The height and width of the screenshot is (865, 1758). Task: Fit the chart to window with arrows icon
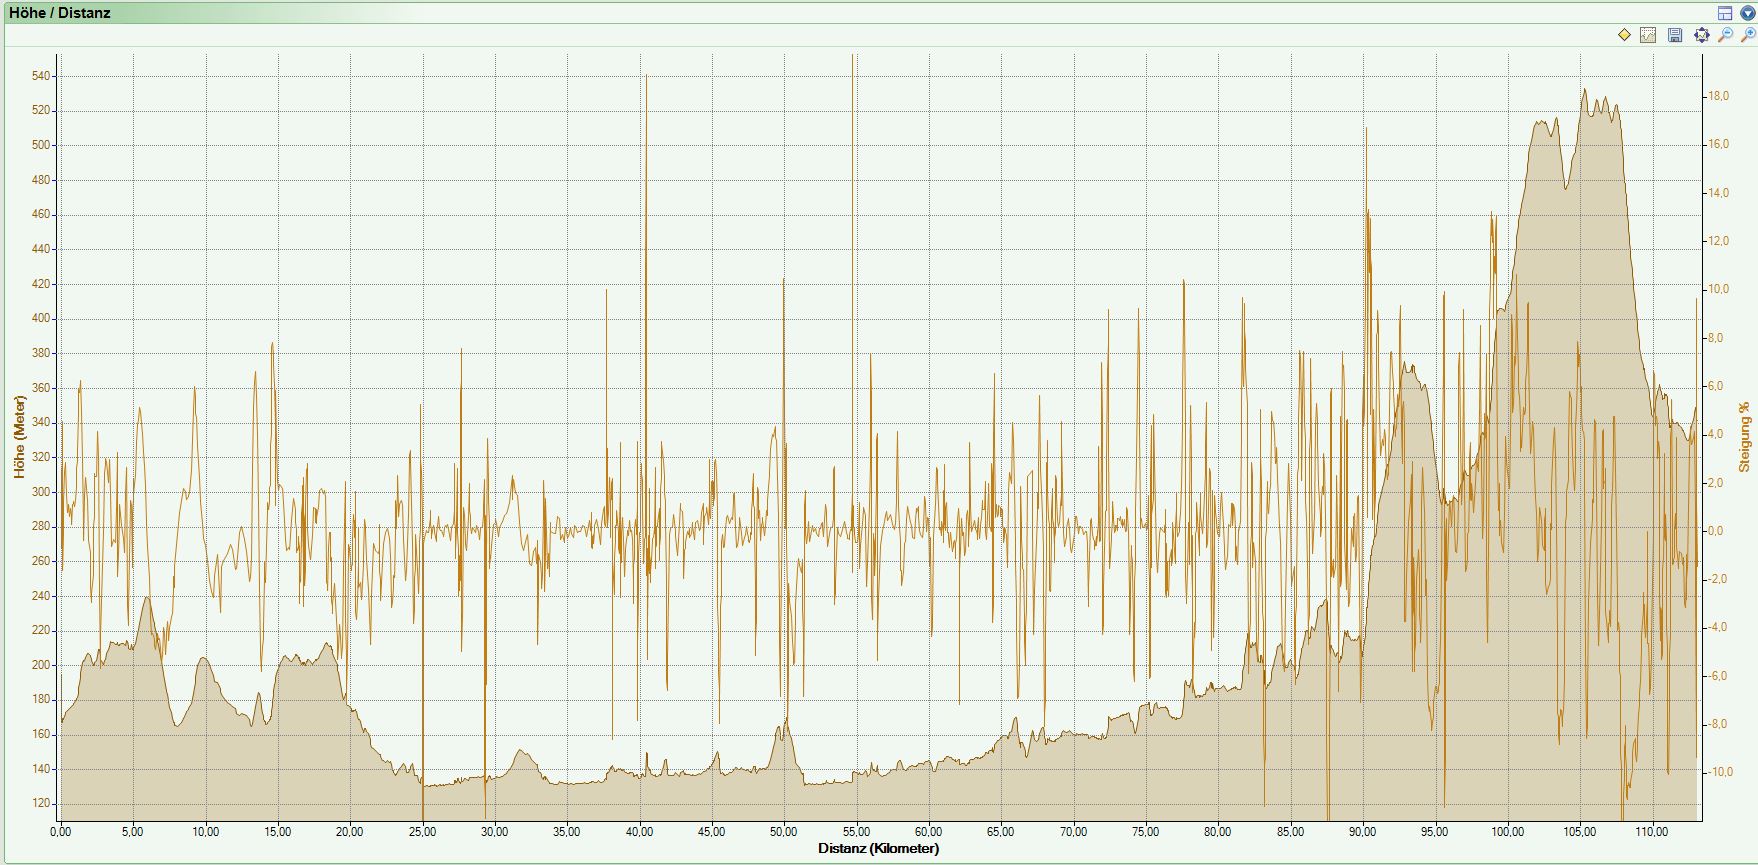(1701, 35)
